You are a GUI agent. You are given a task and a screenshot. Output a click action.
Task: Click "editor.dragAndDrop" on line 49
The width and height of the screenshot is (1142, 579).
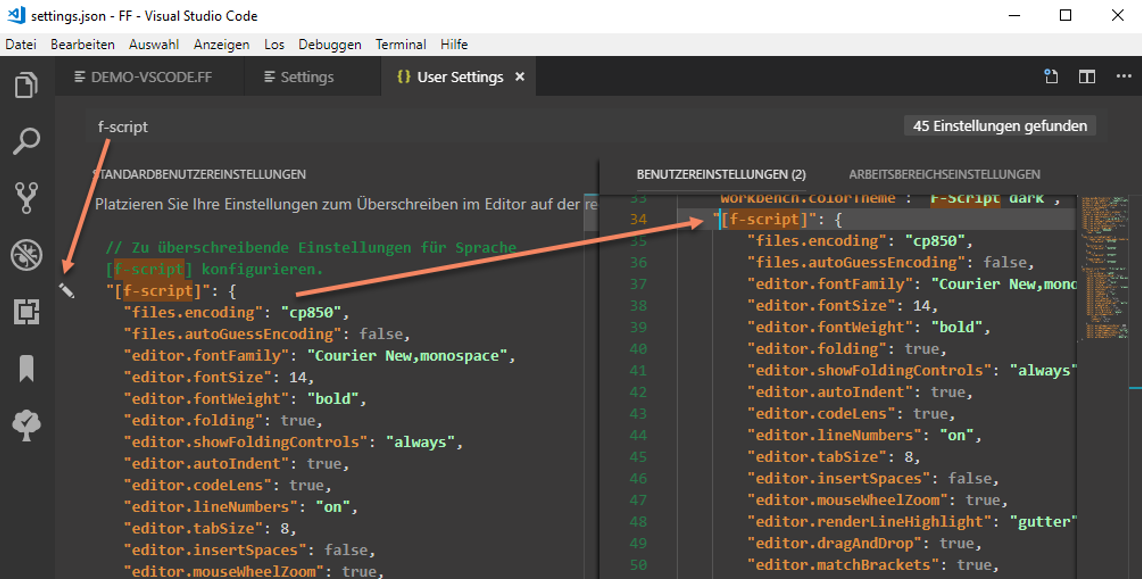pyautogui.click(x=835, y=543)
